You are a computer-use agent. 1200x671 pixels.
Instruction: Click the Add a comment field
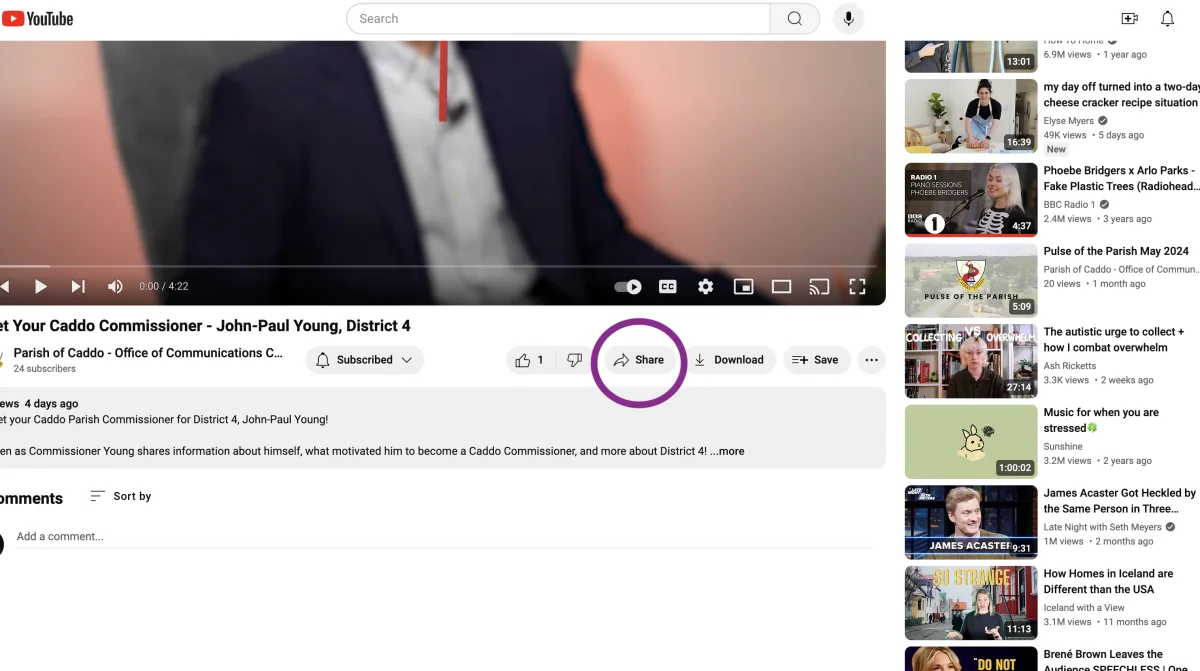(440, 537)
